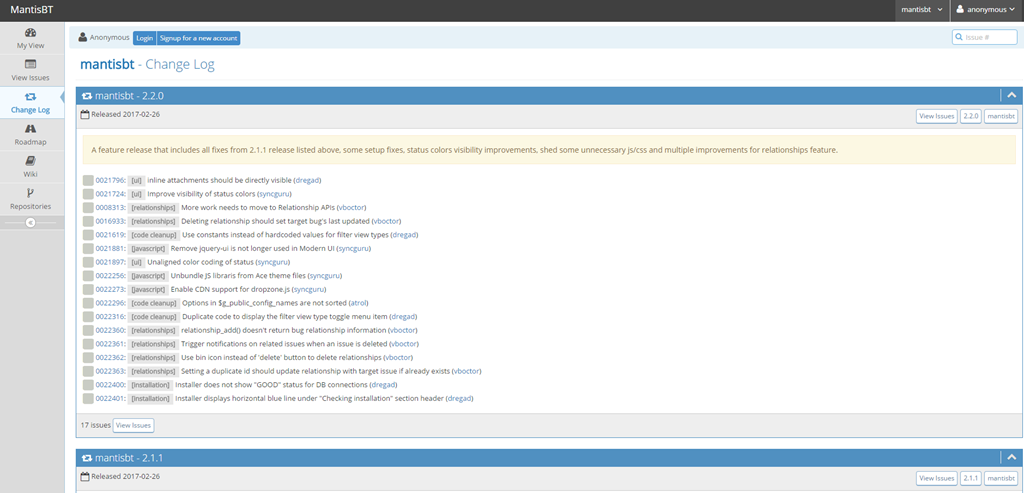Open issue 0021619 link
The height and width of the screenshot is (493, 1024).
pyautogui.click(x=110, y=234)
